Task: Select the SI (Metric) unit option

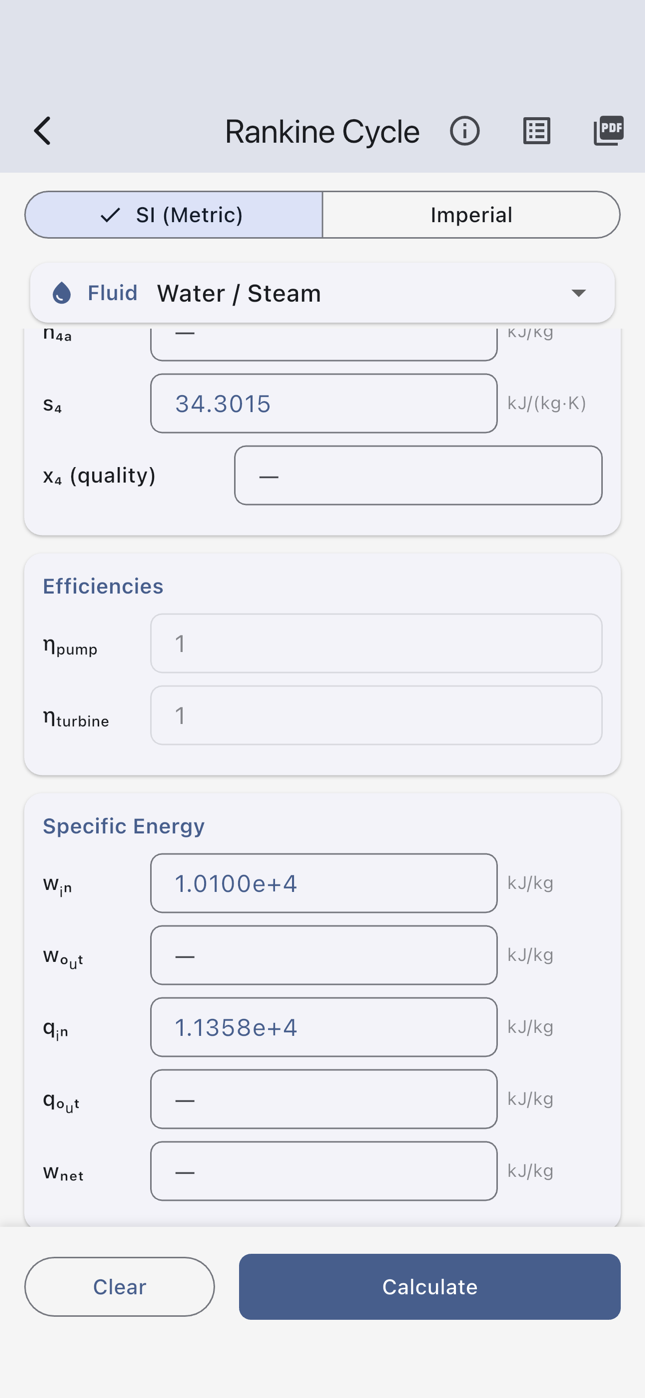Action: coord(172,214)
